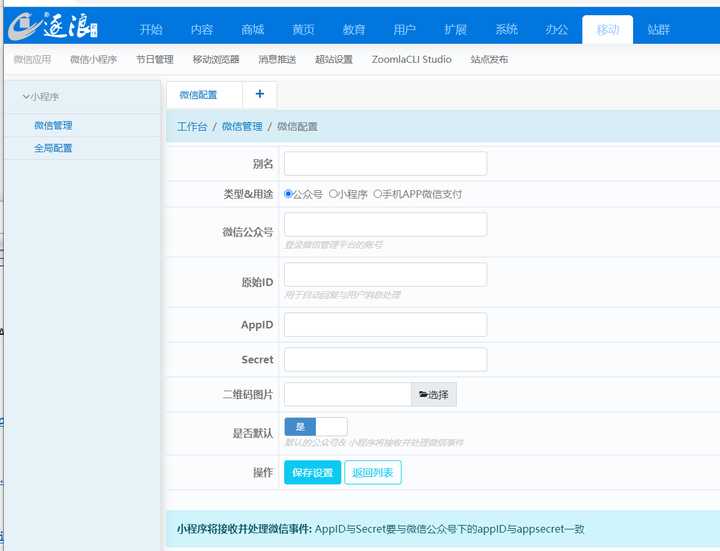The width and height of the screenshot is (720, 551).
Task: Click the 别名 input field
Action: 385,163
